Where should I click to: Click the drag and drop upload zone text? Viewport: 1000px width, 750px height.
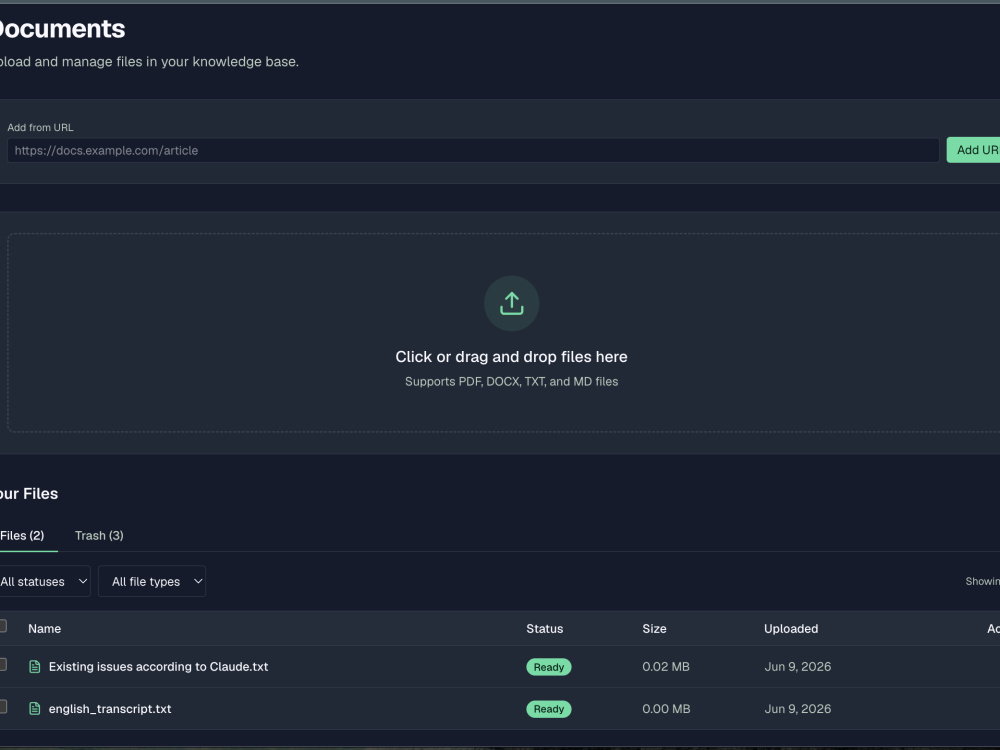tap(511, 357)
